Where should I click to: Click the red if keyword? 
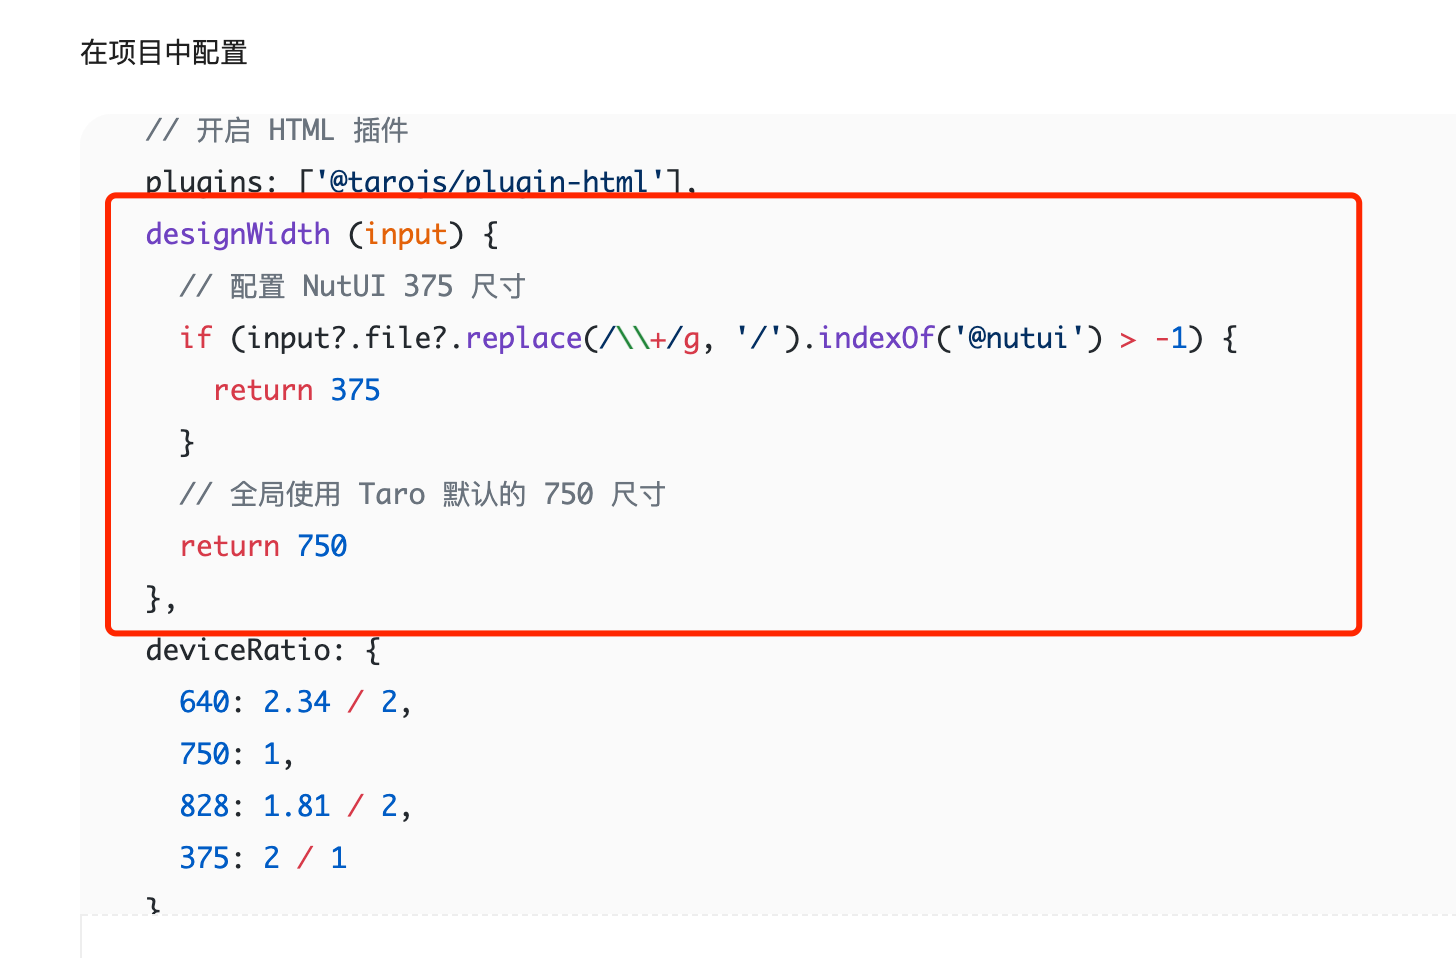pos(196,338)
